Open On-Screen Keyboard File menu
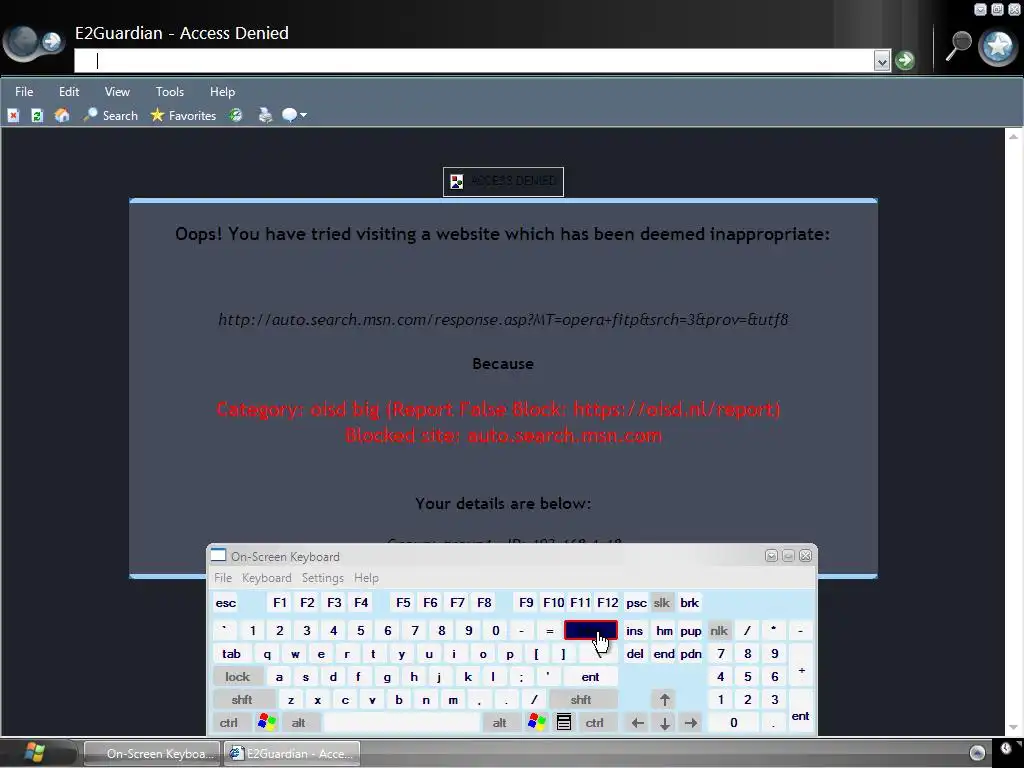This screenshot has width=1024, height=768. tap(223, 578)
